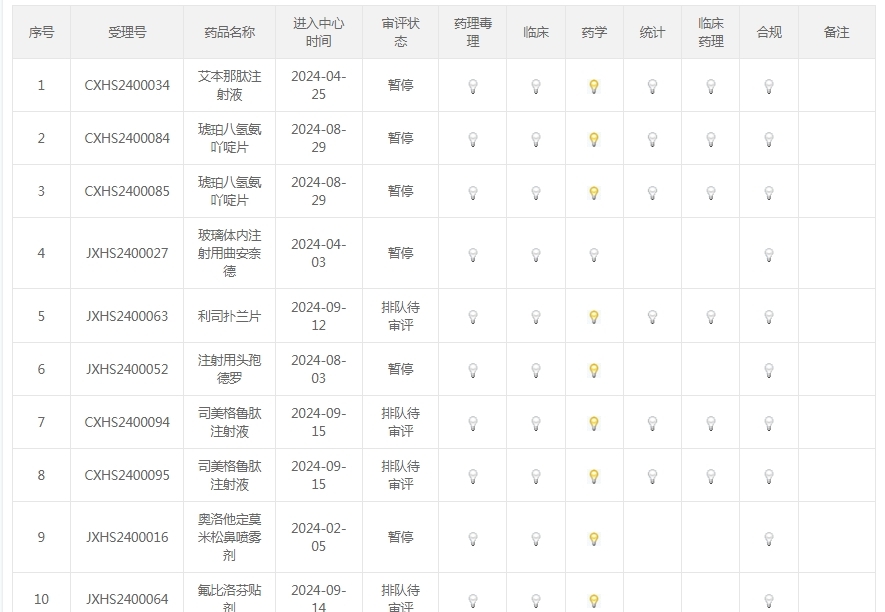Click the yellow 药学 bulb for CXHS2400085
This screenshot has height=612, width=885.
tap(594, 193)
